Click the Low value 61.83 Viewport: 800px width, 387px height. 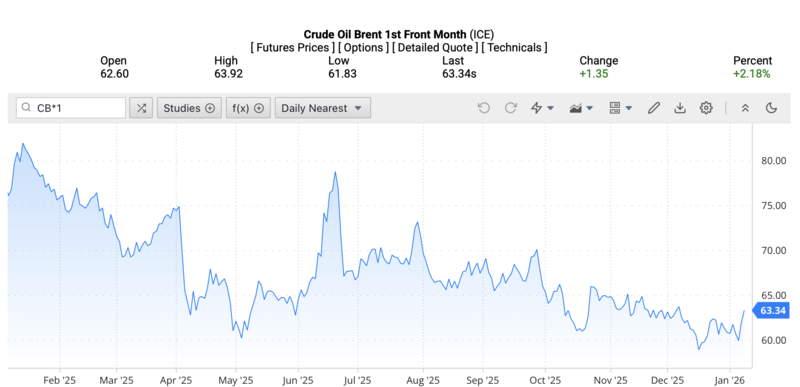[342, 74]
